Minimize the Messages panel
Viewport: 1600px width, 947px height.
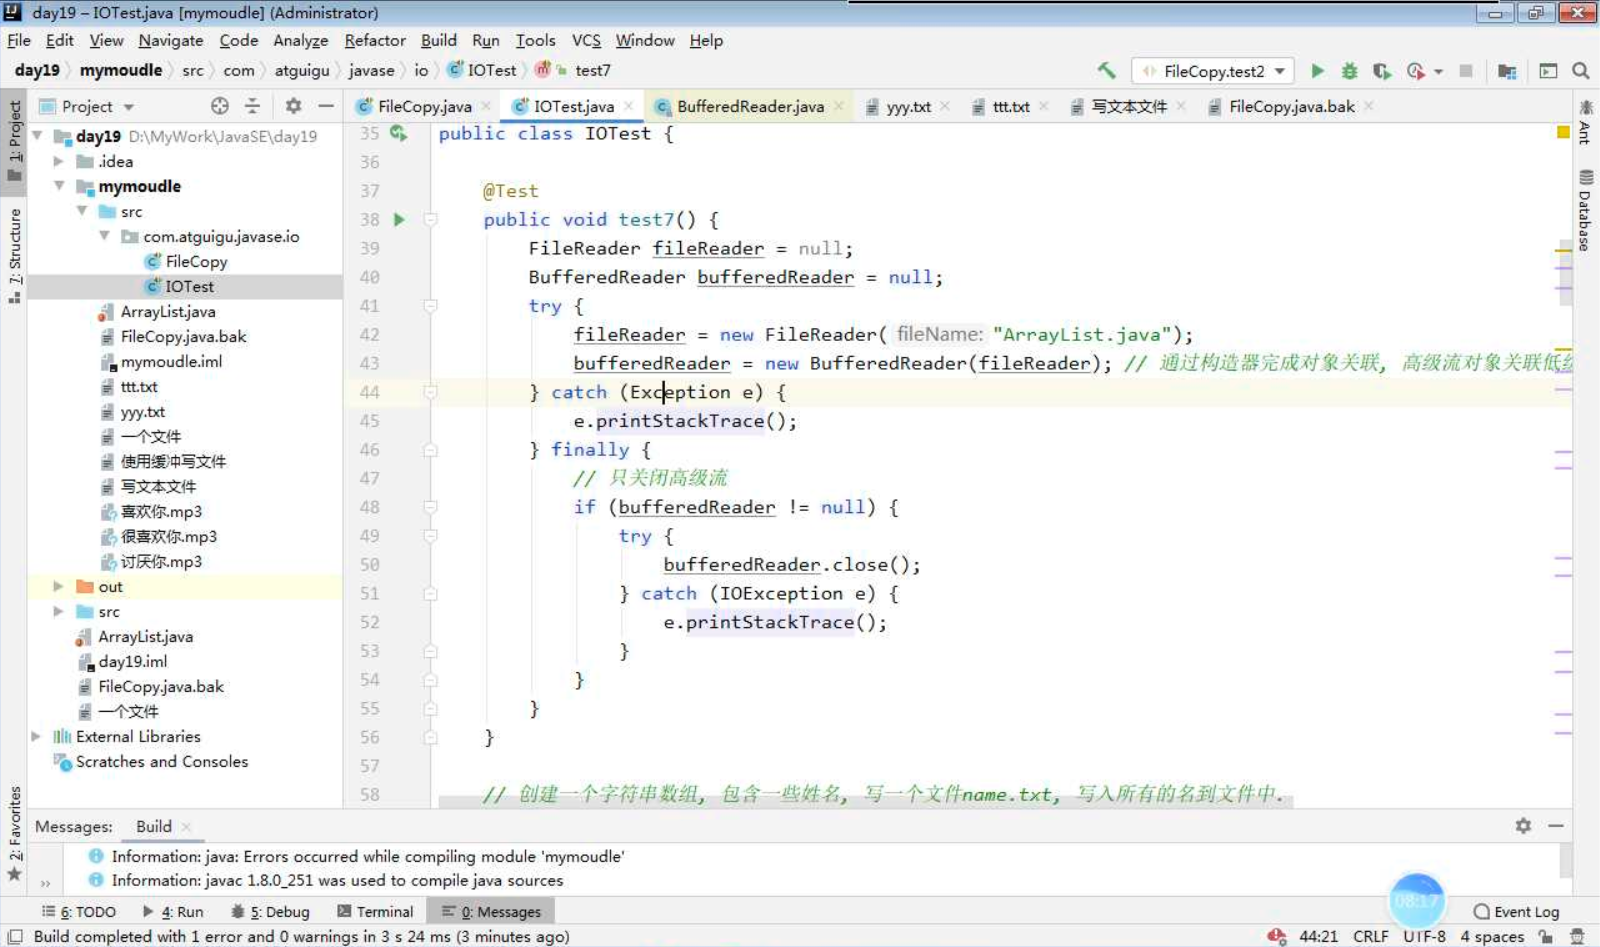pos(1556,826)
